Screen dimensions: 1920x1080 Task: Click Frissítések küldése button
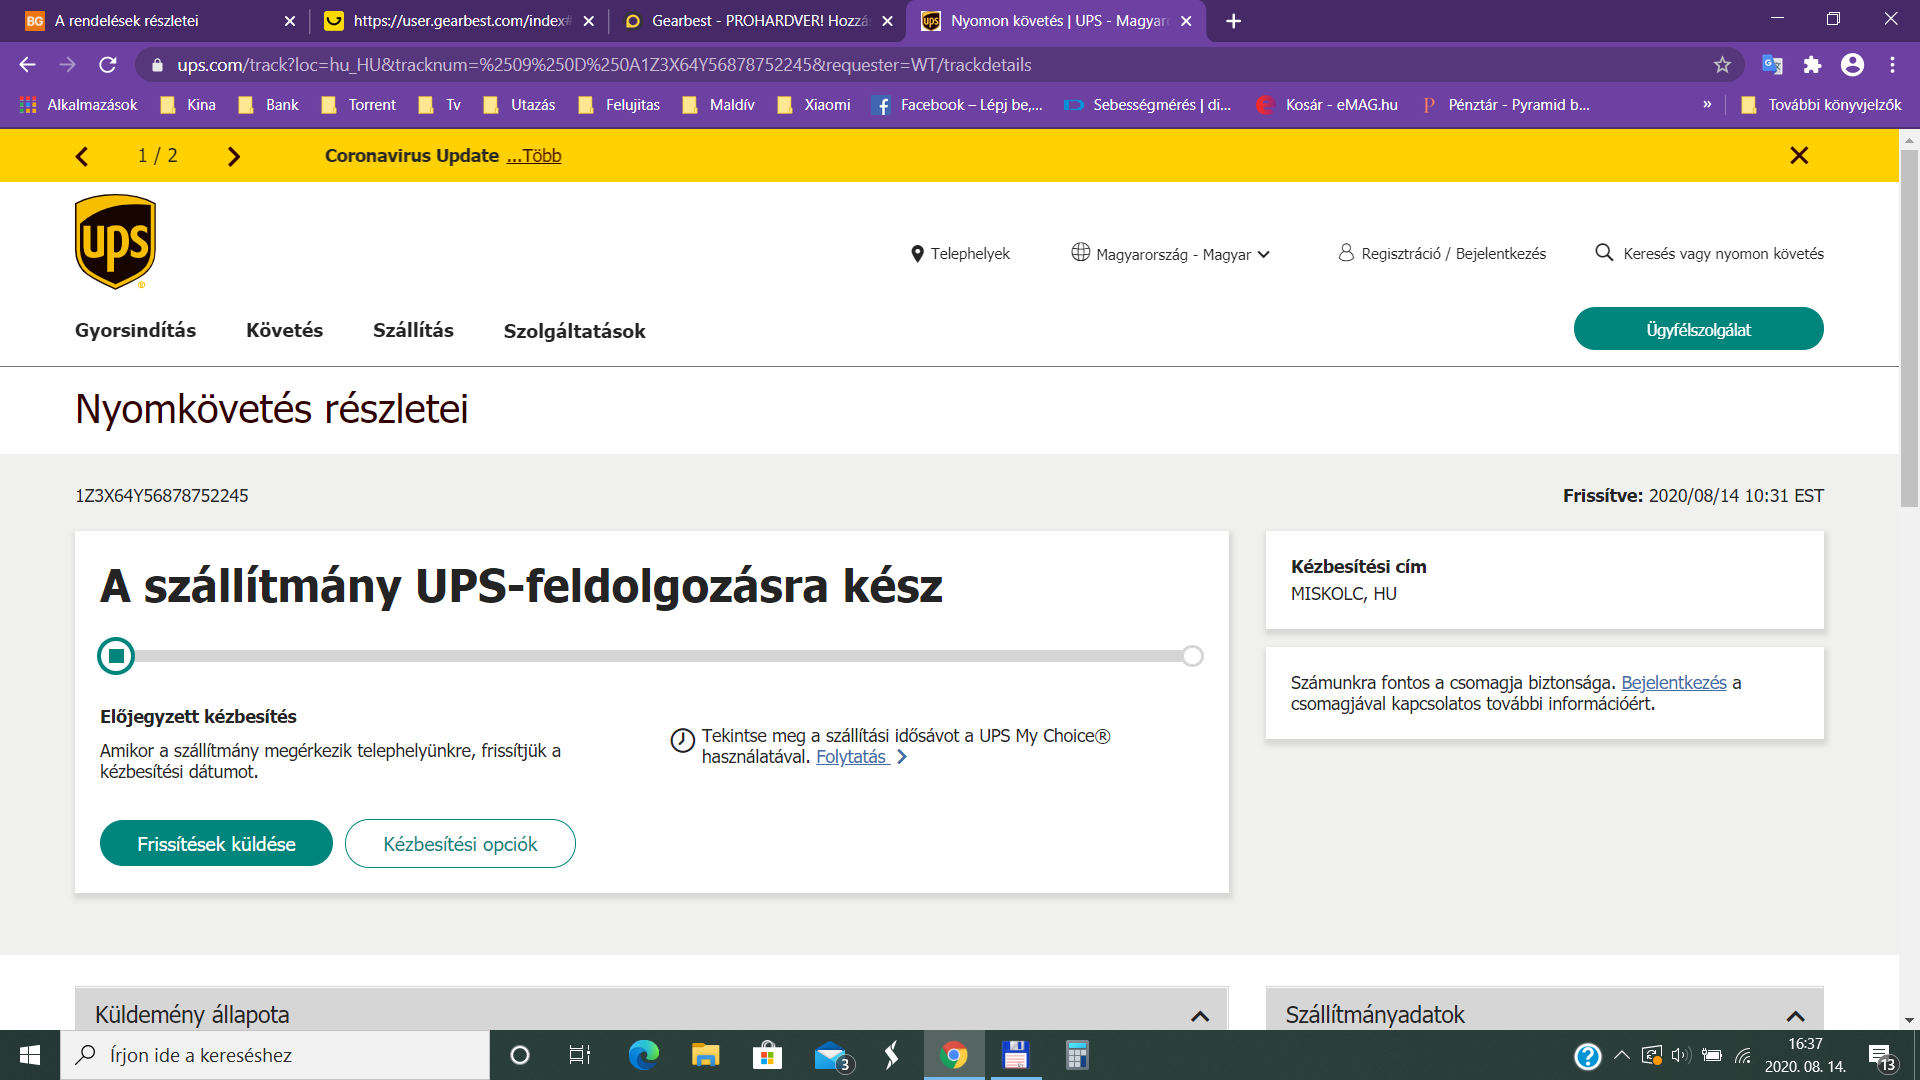[x=216, y=844]
